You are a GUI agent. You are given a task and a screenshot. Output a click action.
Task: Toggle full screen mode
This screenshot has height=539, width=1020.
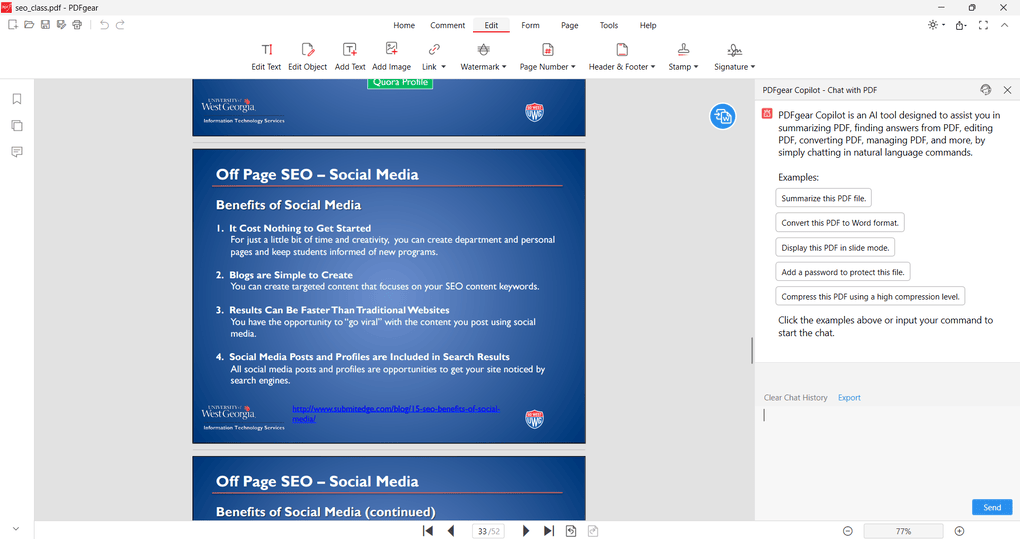983,25
